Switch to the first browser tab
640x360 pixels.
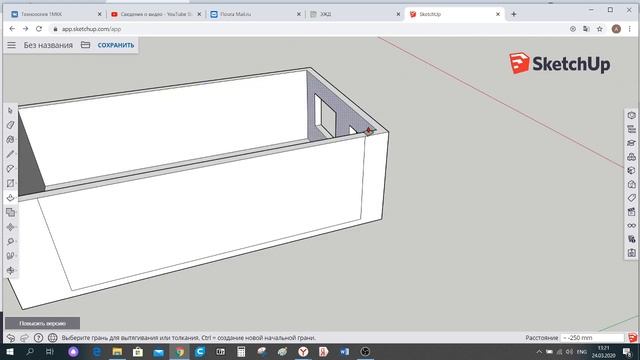coord(56,14)
